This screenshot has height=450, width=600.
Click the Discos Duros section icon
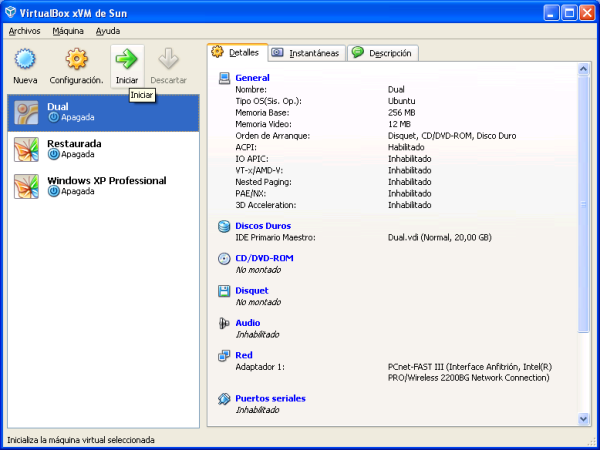point(224,226)
